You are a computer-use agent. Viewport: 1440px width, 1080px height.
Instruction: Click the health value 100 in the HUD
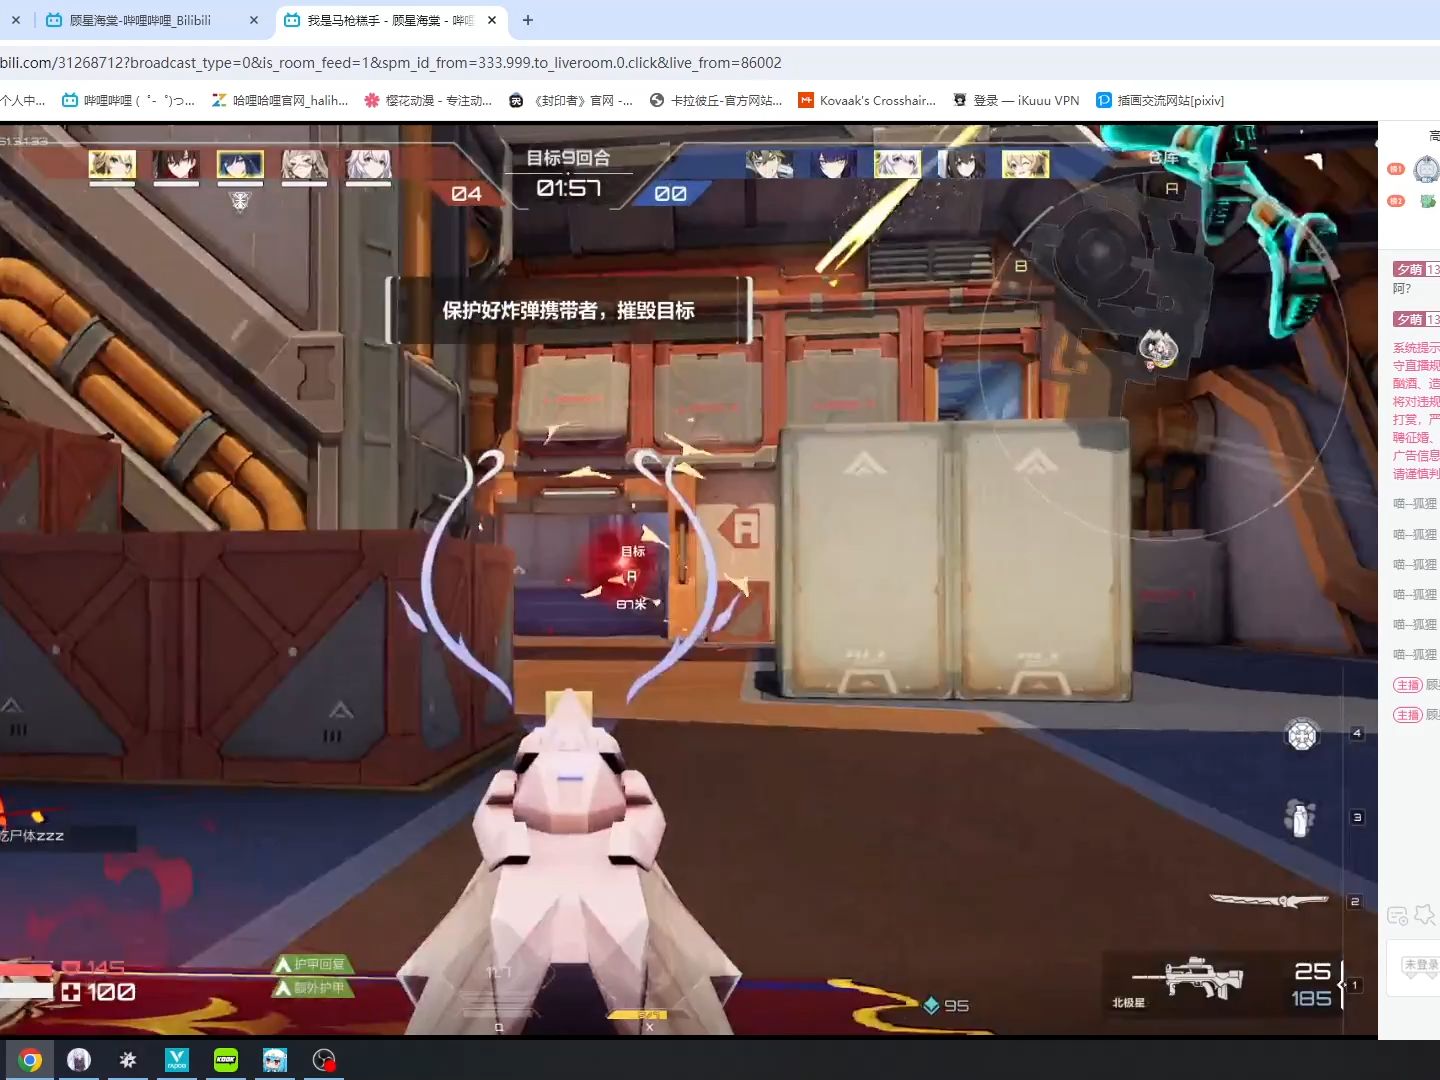[x=110, y=992]
